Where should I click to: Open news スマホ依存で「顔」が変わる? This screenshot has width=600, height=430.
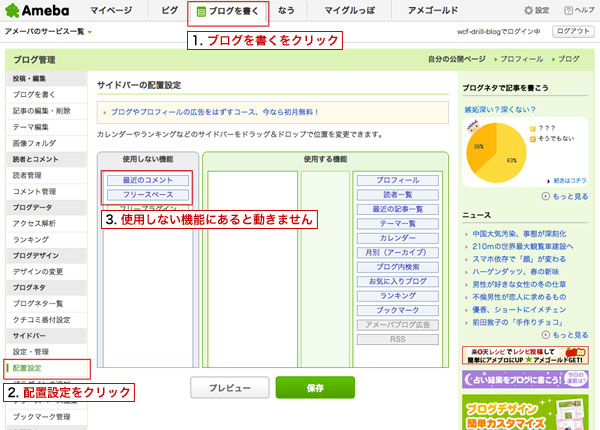tap(519, 259)
